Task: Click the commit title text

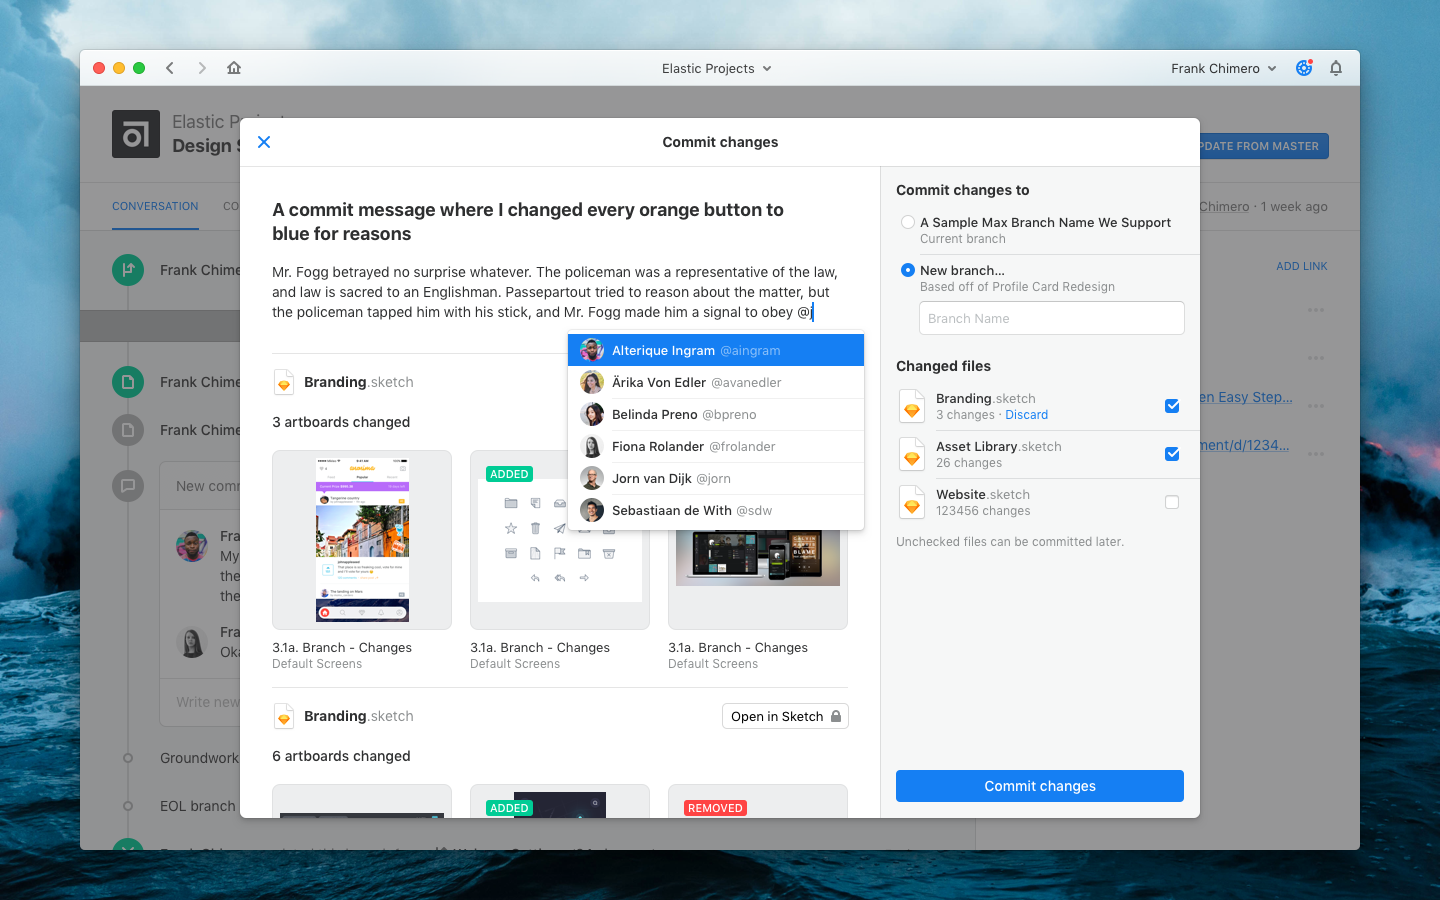Action: 528,222
